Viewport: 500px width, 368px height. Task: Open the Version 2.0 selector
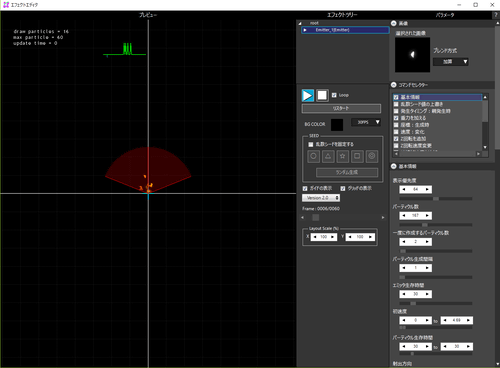[321, 198]
